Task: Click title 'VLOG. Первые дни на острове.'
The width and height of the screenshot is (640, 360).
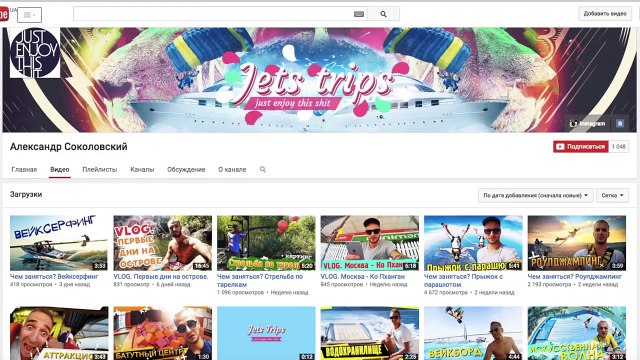Action: 161,277
